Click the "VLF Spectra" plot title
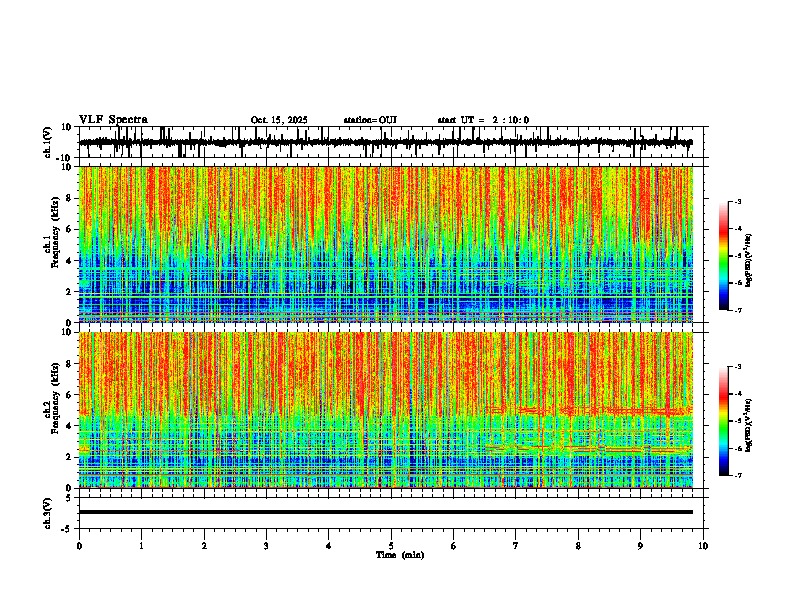Viewport: 792px width, 612px height. pos(113,120)
